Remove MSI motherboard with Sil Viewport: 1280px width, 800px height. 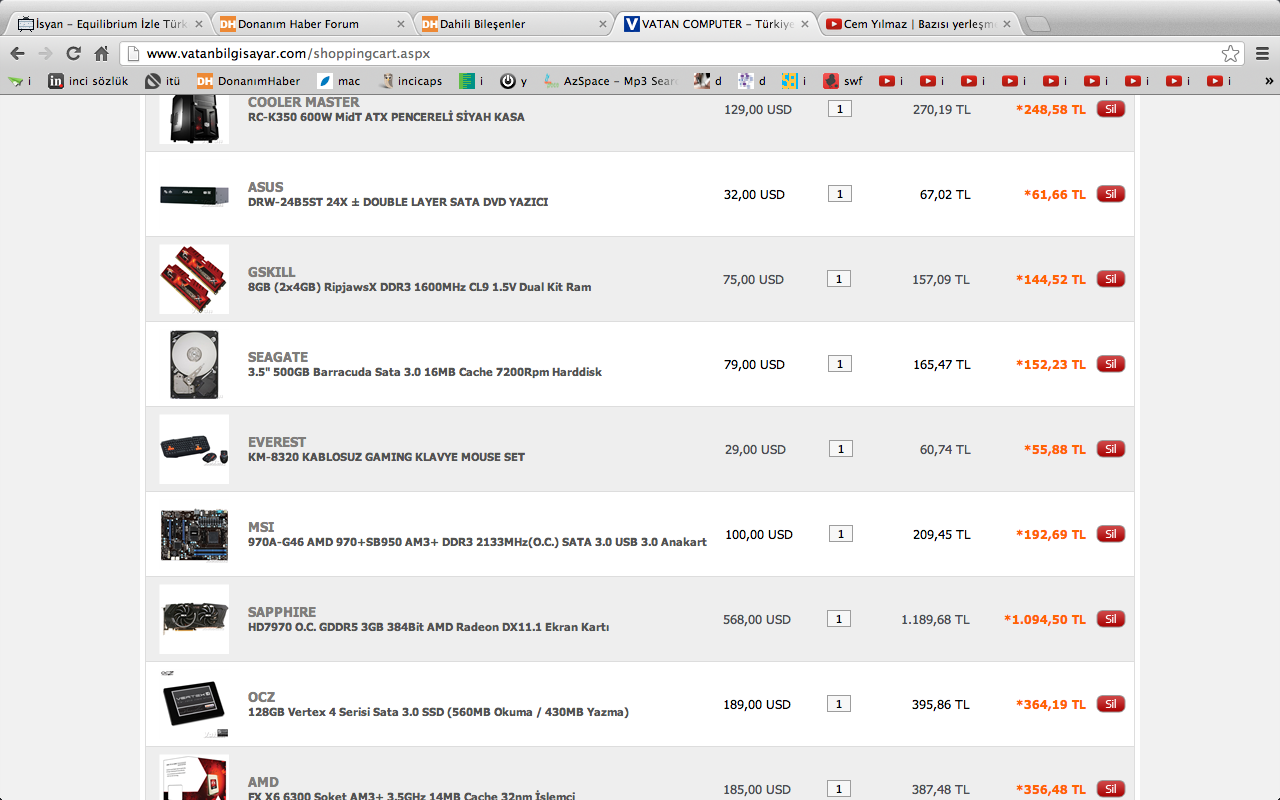(1110, 534)
